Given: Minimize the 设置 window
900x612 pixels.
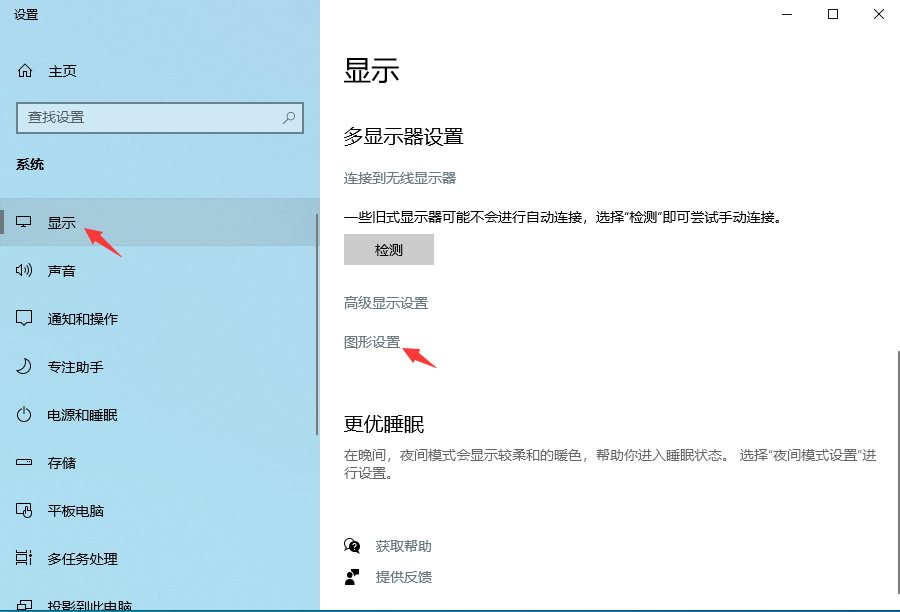Looking at the screenshot, I should [787, 14].
